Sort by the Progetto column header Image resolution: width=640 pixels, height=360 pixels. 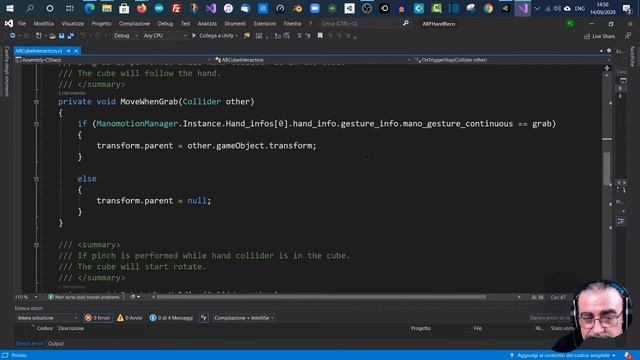point(421,328)
